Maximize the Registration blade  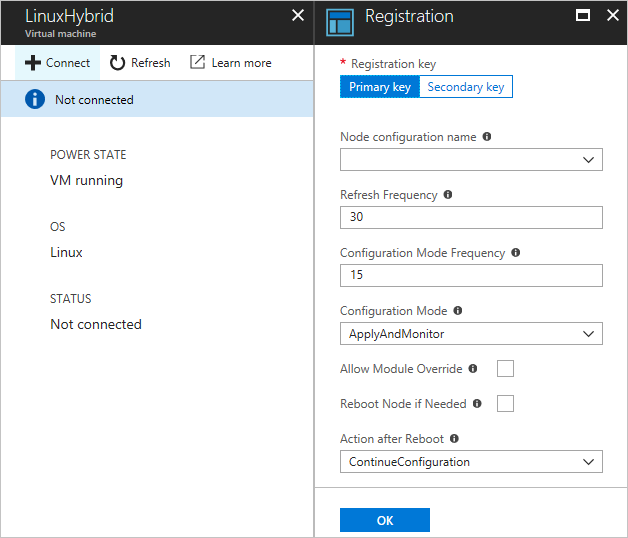[583, 16]
